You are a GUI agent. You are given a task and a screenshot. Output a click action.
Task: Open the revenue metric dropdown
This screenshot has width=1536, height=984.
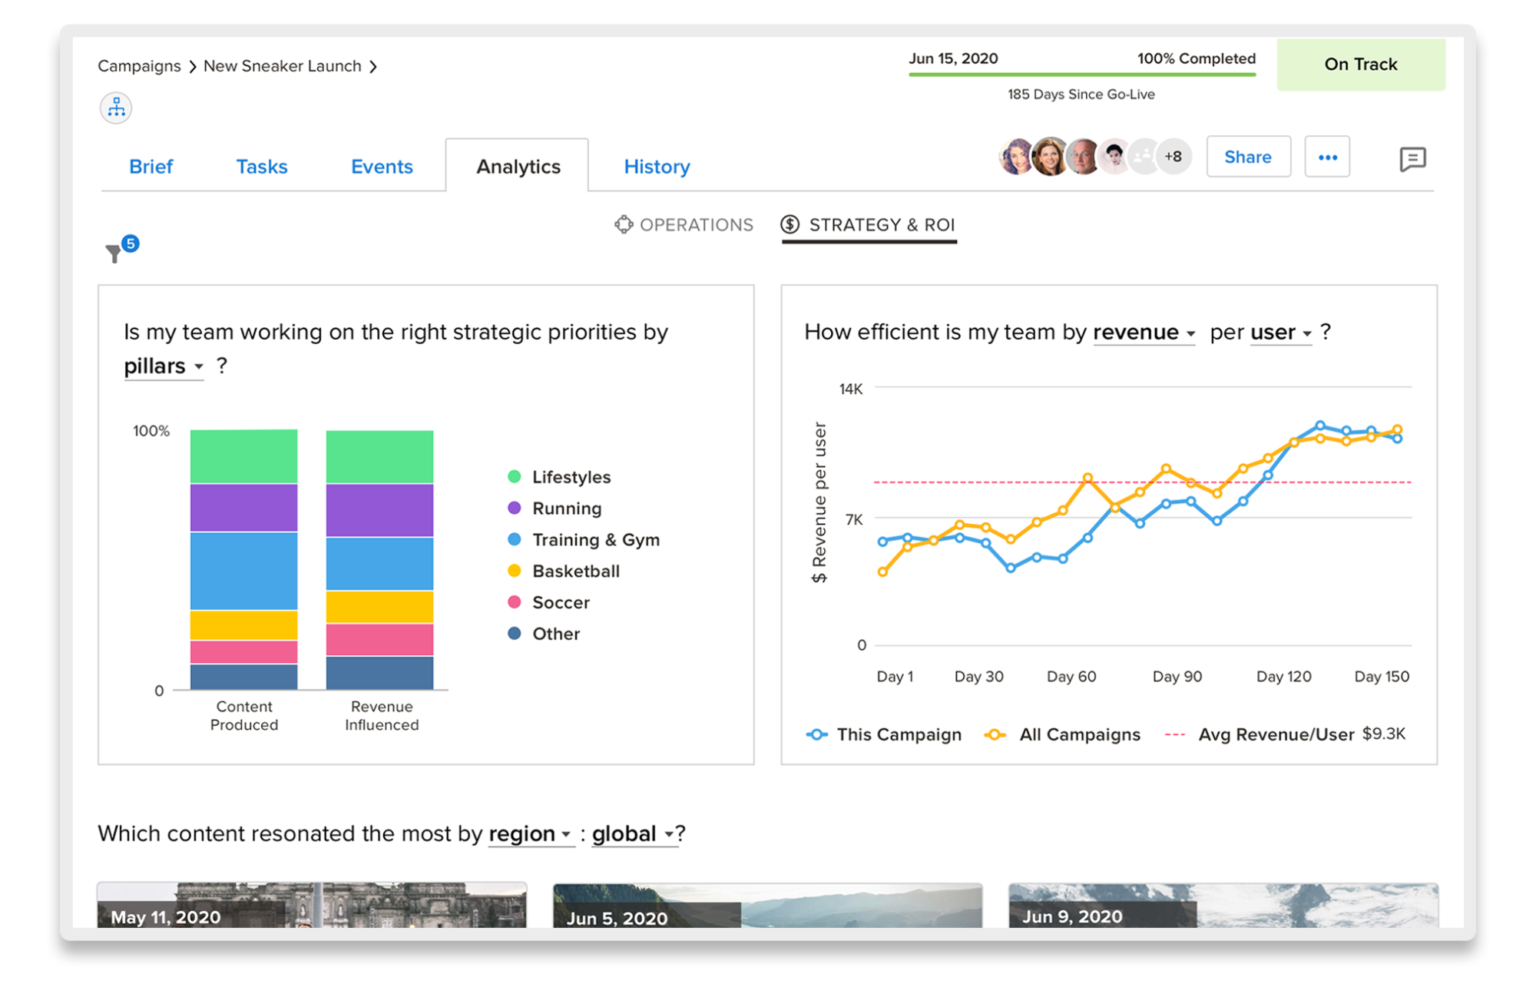coord(1144,333)
